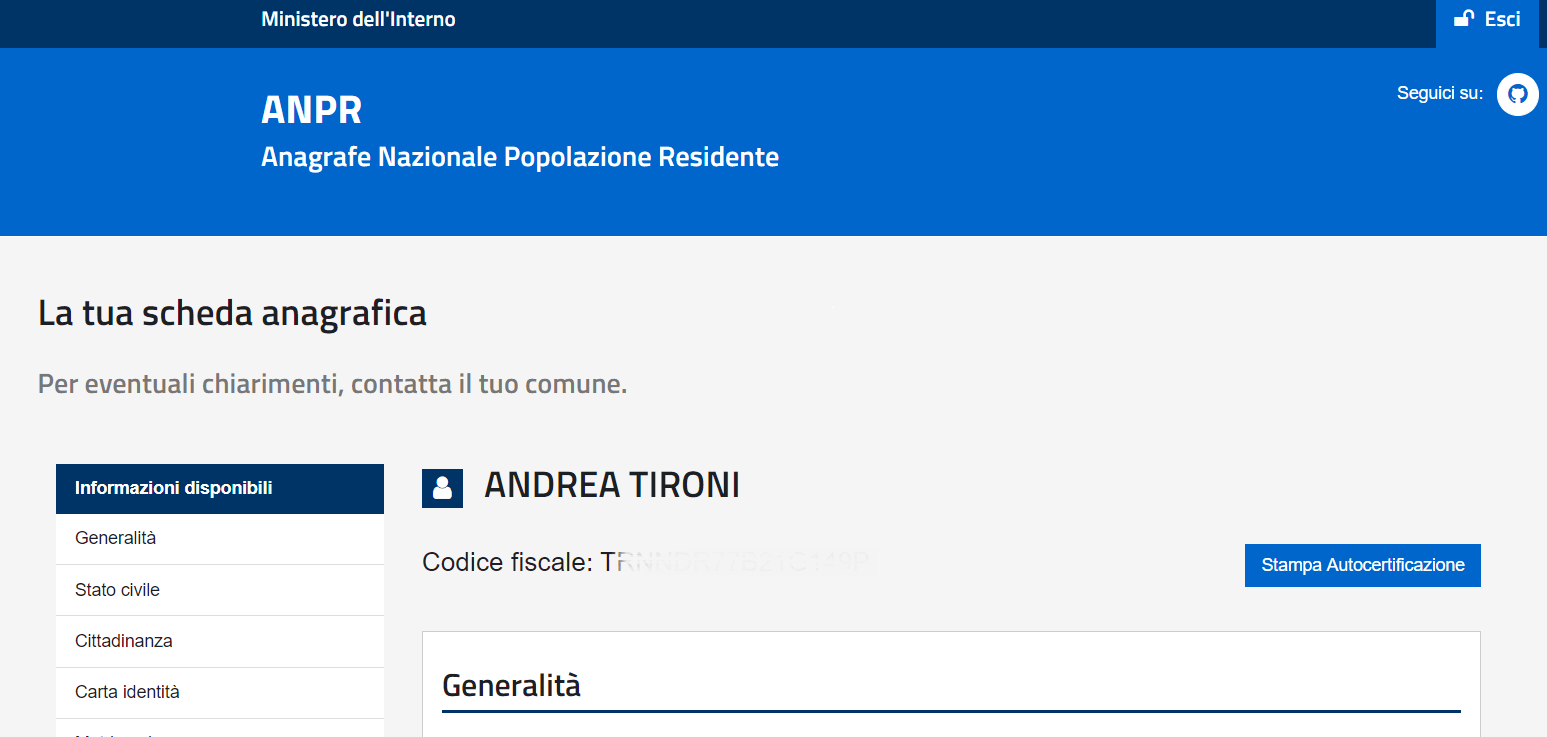Click the user avatar icon beside Andrea Tironi
Viewport: 1547px width, 737px height.
click(x=442, y=488)
